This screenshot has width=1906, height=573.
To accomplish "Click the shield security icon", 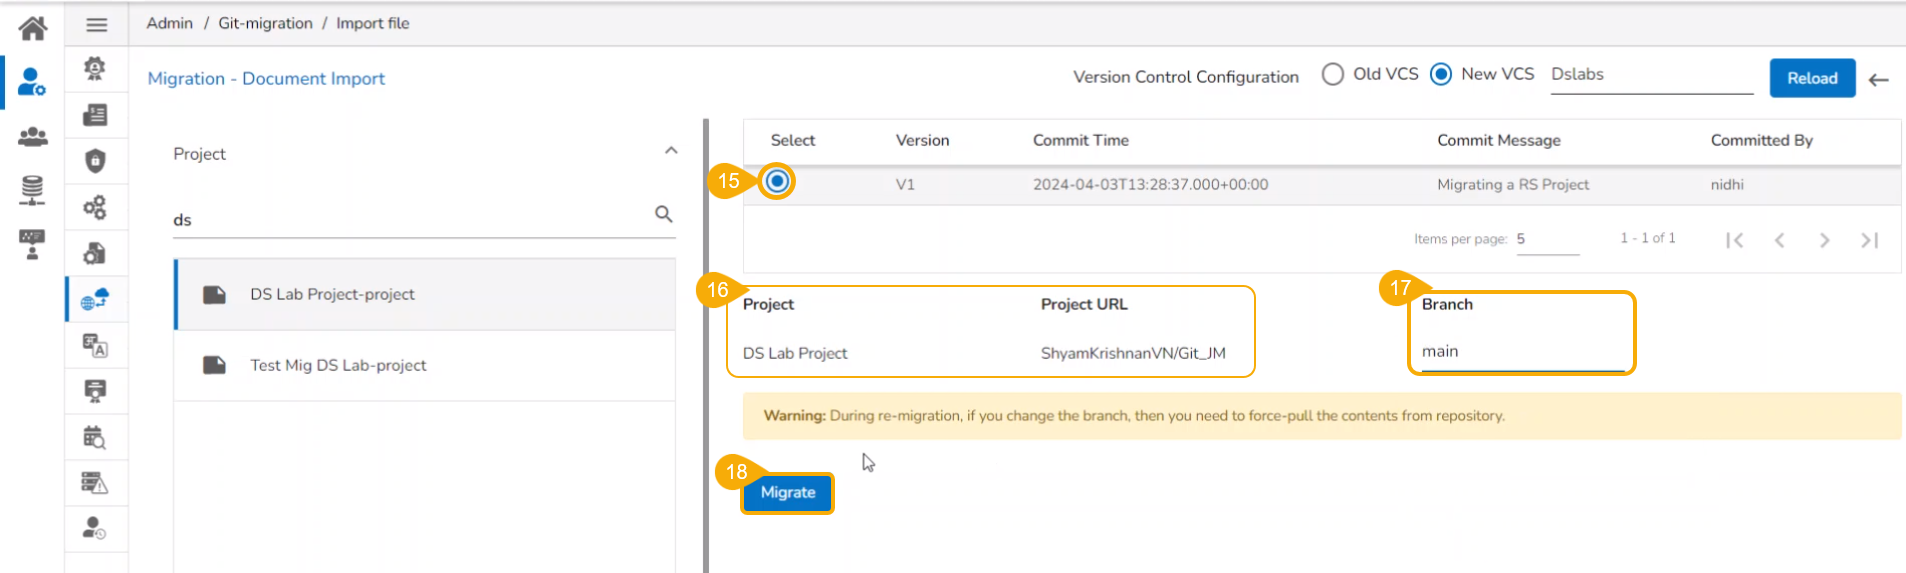I will (x=95, y=161).
